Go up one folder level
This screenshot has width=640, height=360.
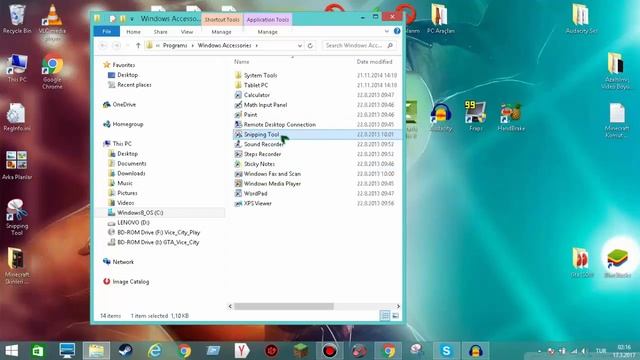pyautogui.click(x=138, y=46)
